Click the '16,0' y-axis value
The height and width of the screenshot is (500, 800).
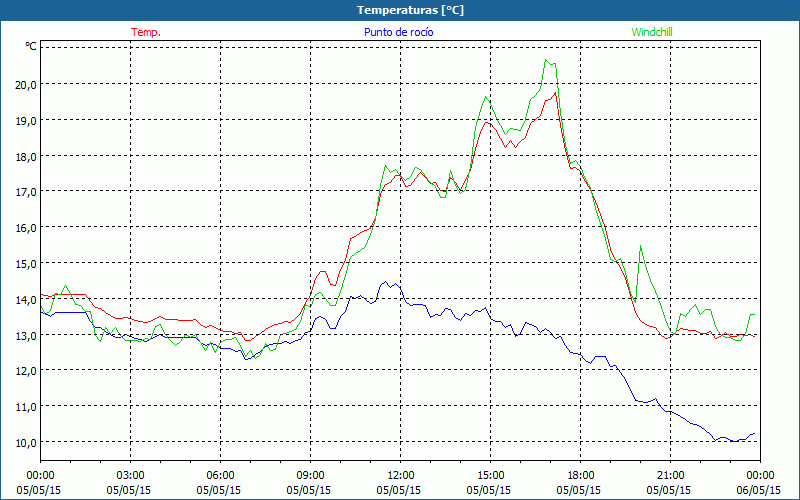[x=26, y=228]
